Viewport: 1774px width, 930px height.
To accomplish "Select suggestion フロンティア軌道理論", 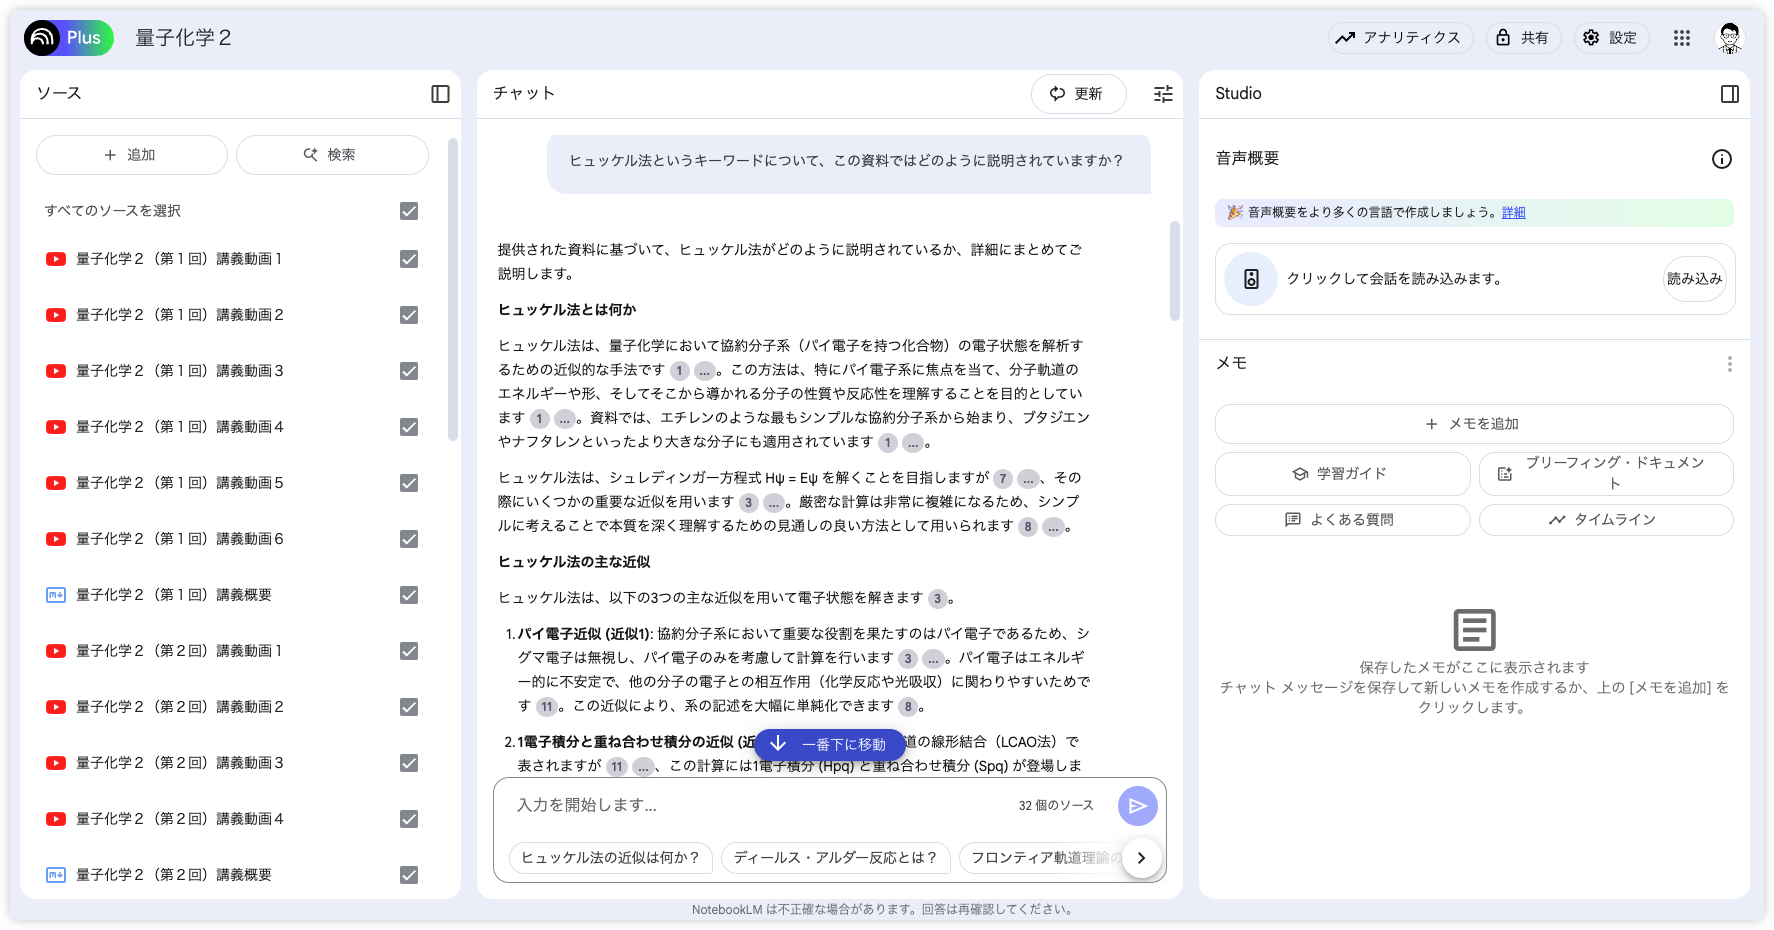I will pos(1040,858).
